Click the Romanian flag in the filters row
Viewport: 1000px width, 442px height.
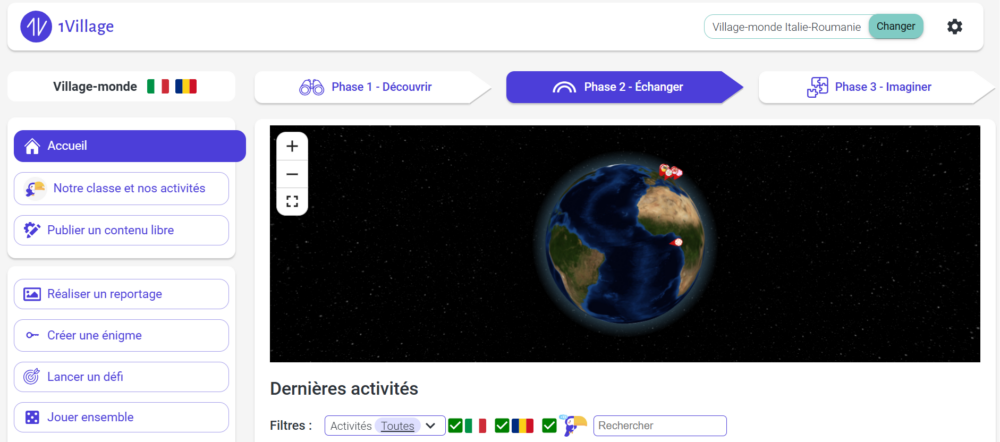pos(522,425)
